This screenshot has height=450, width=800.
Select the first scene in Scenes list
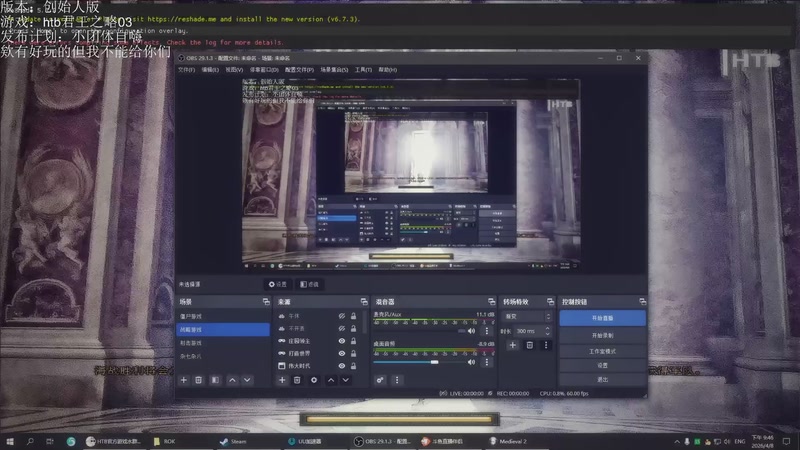[x=223, y=316]
